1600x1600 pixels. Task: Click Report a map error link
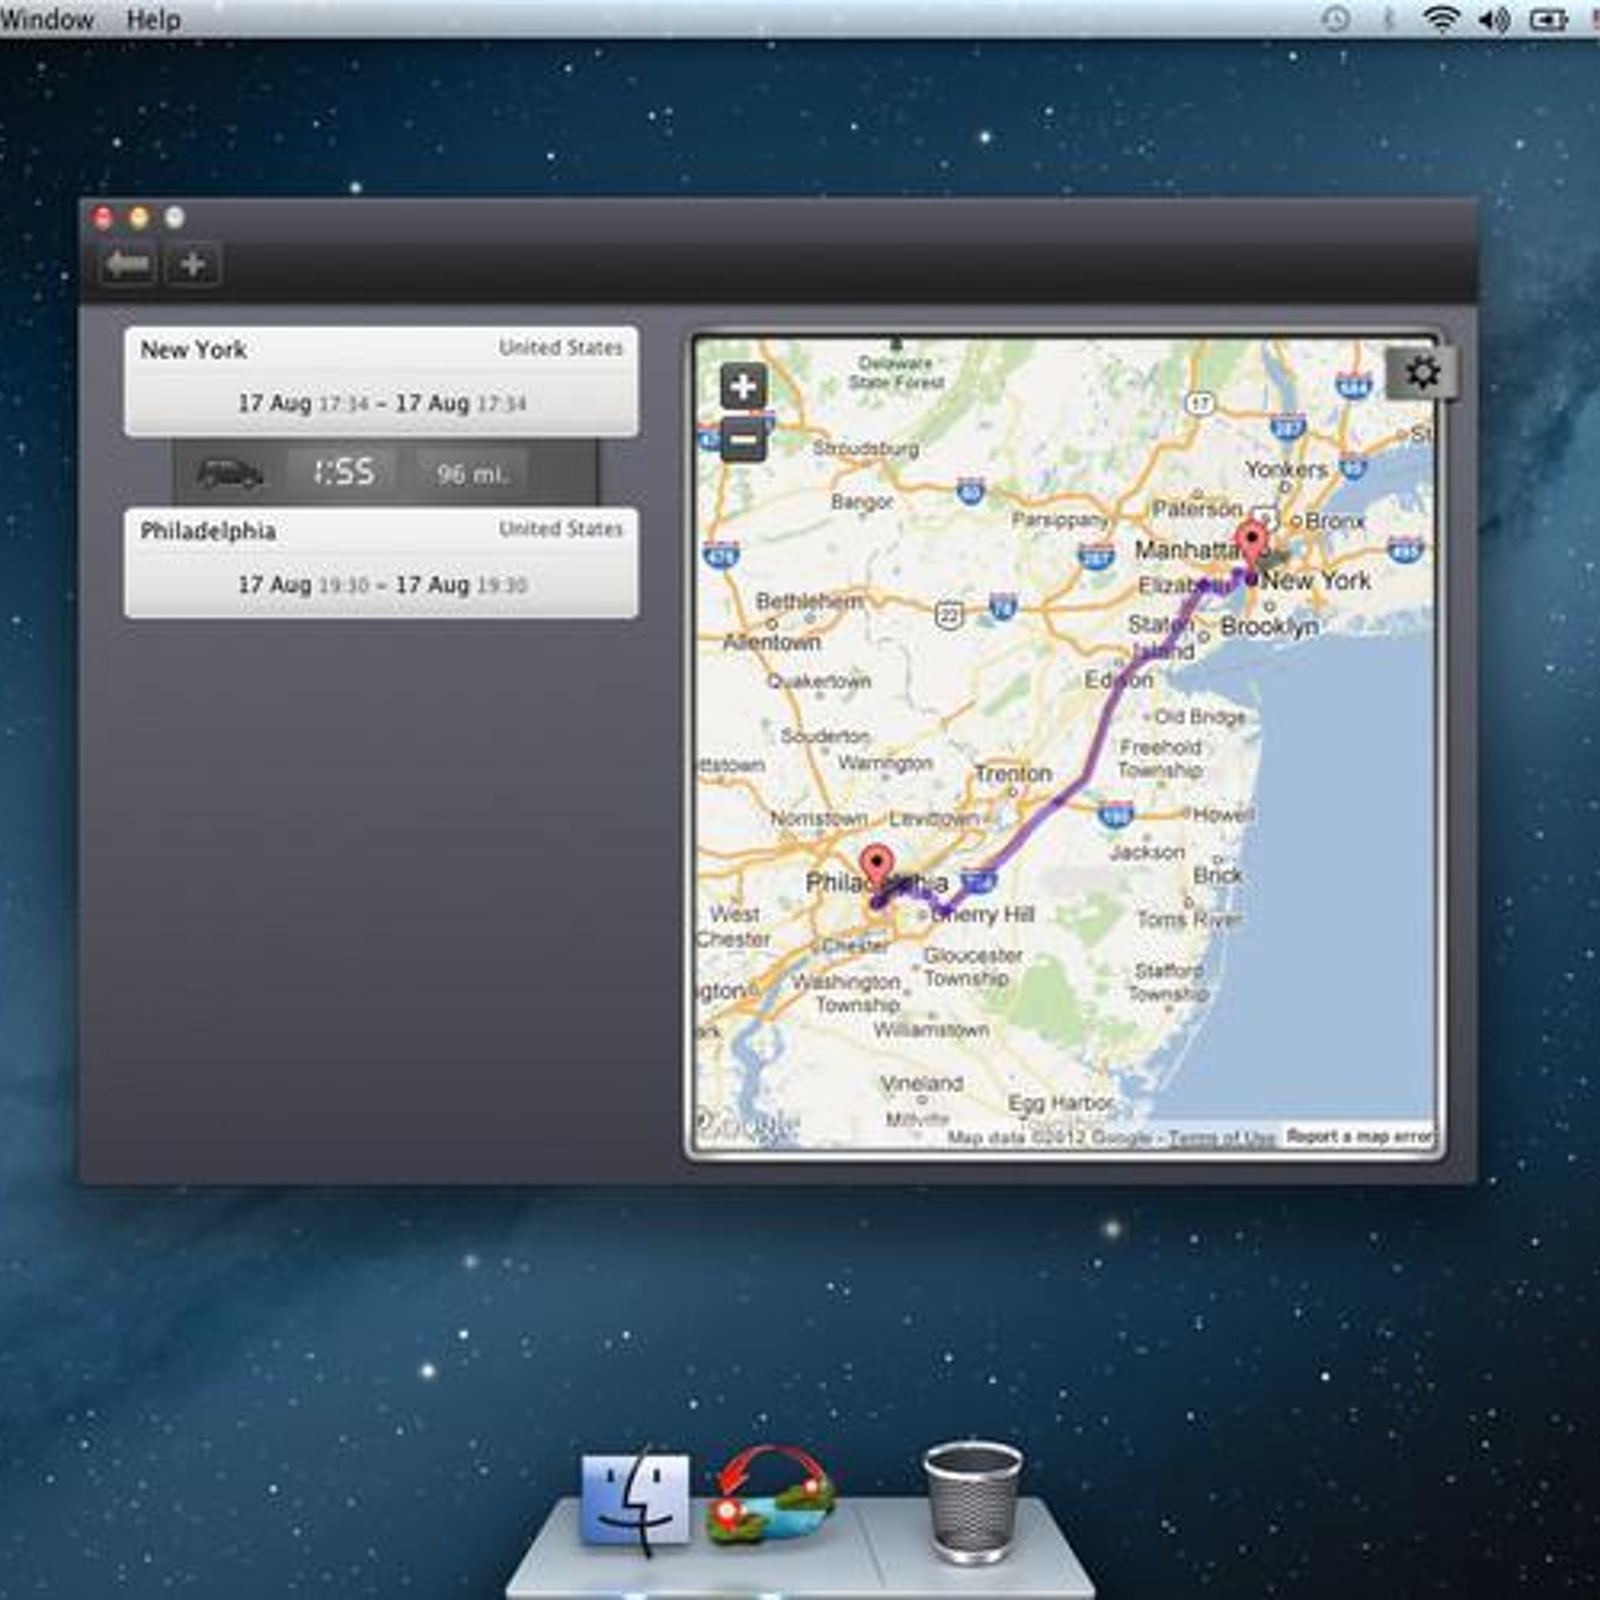pyautogui.click(x=1360, y=1136)
